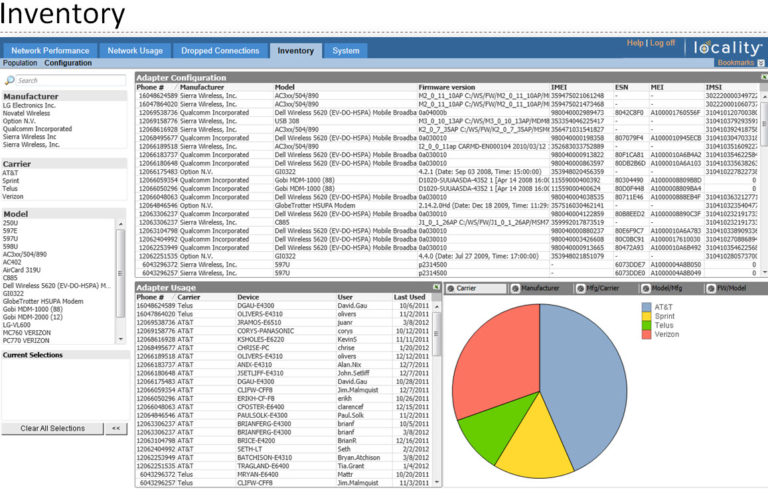Sort Adapter Usage by User column

[x=345, y=297]
